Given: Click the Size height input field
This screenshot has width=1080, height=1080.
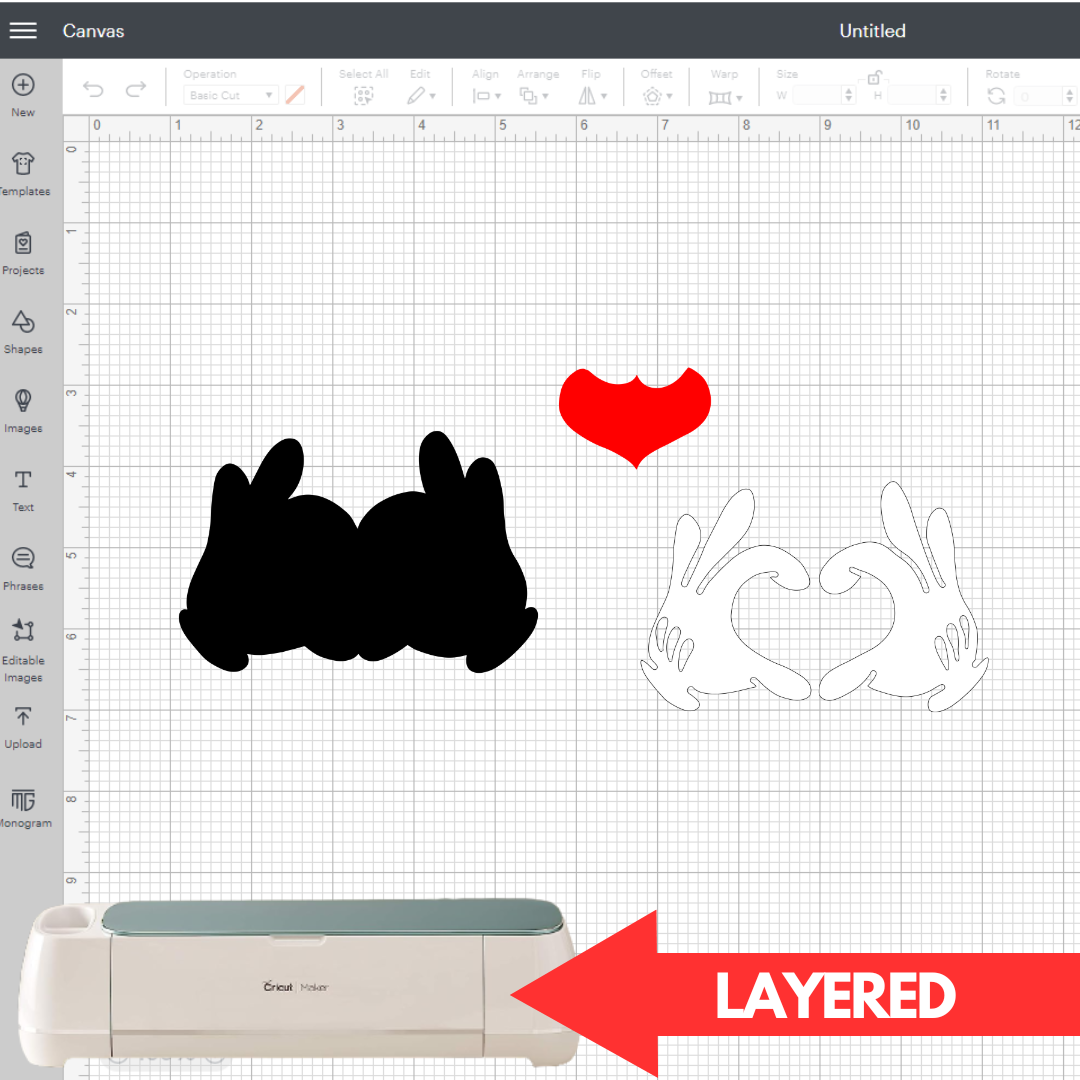Looking at the screenshot, I should coord(912,95).
